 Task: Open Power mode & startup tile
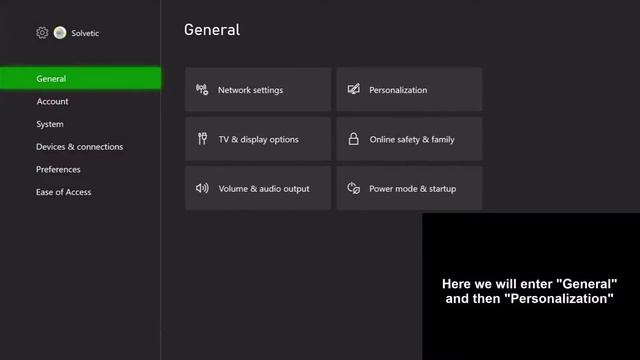coord(409,188)
